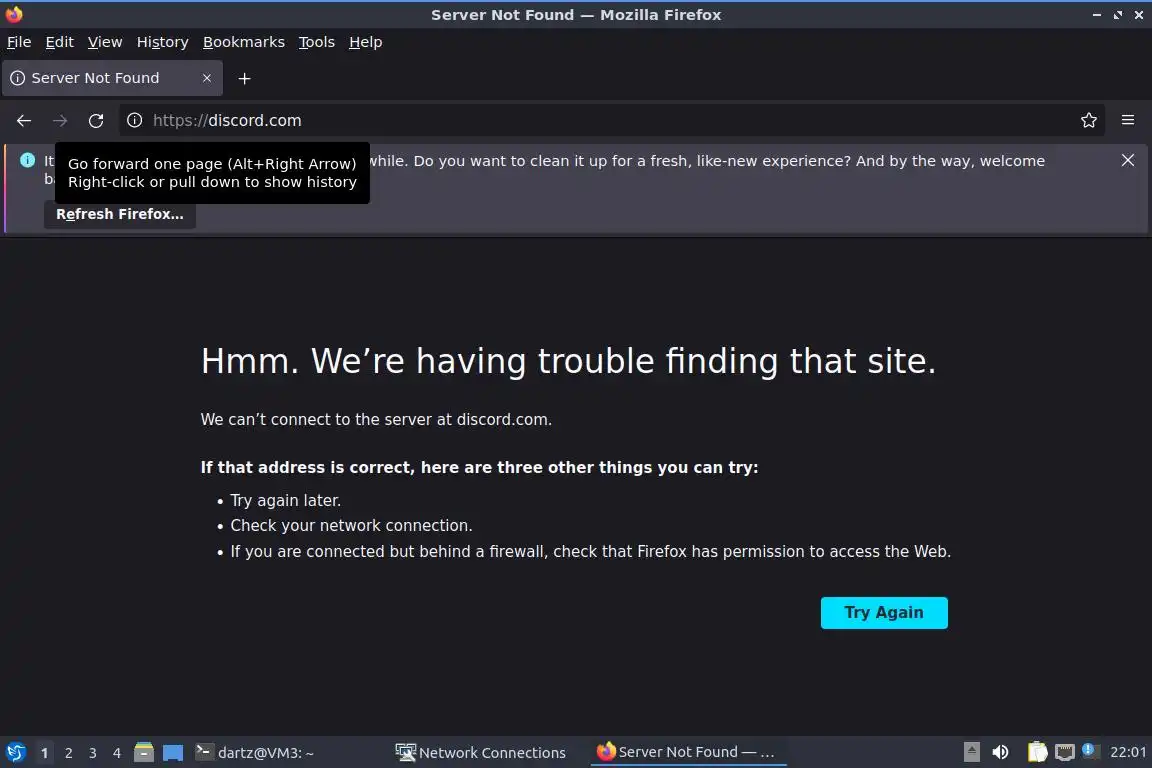Viewport: 1152px width, 768px height.
Task: Switch to Network Connections window
Action: (x=480, y=753)
